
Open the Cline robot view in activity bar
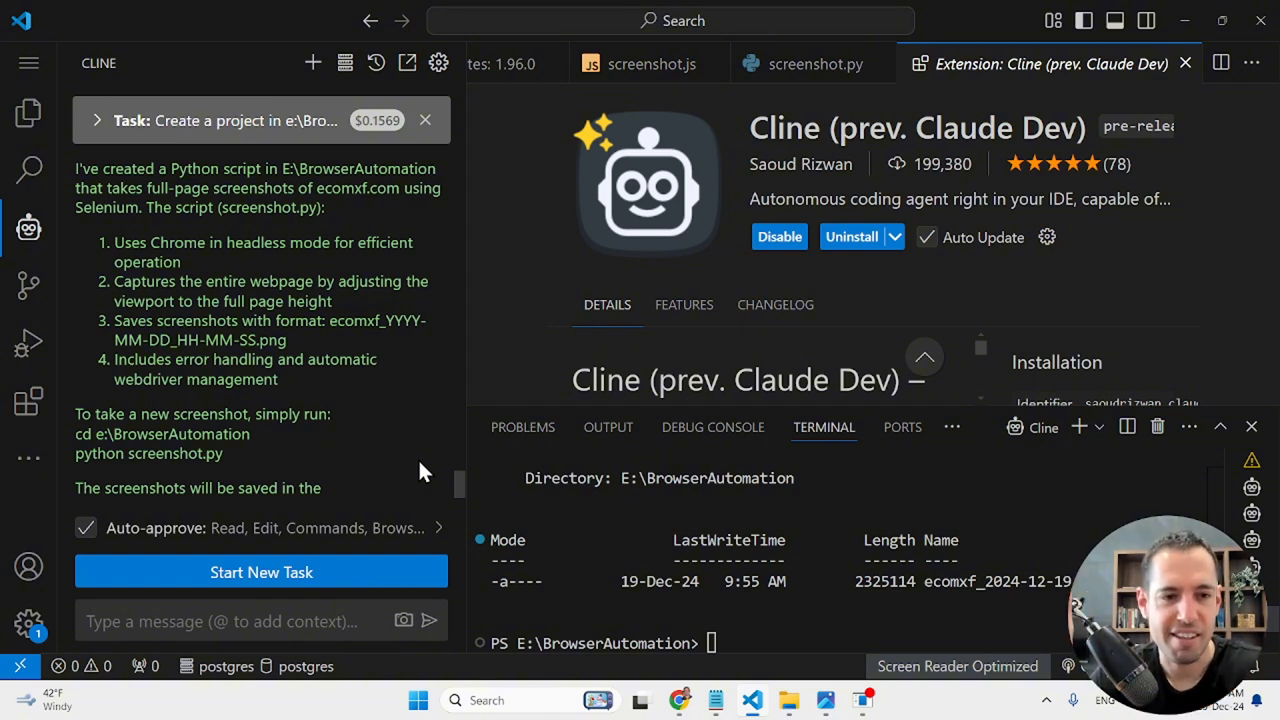(28, 228)
